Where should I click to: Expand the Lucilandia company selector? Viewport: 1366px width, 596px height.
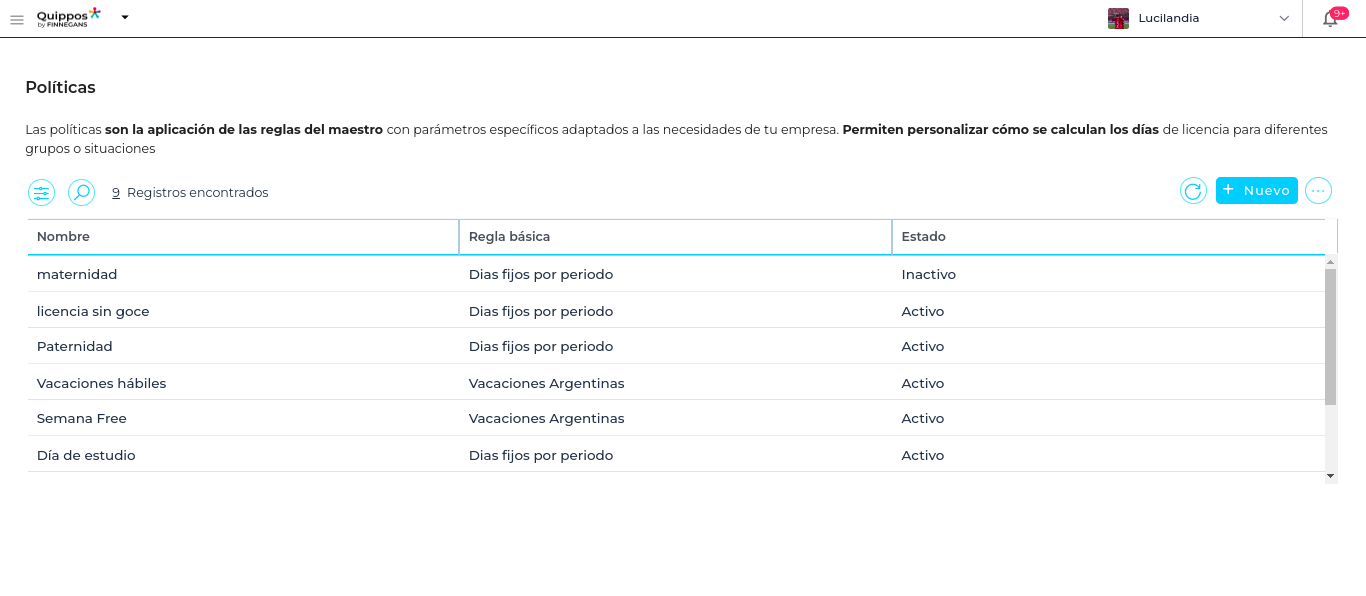coord(1284,18)
